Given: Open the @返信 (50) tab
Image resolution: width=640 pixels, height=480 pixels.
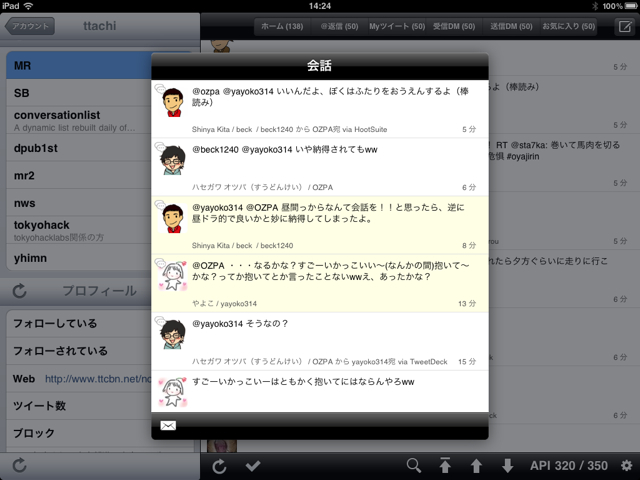Looking at the screenshot, I should tap(340, 26).
